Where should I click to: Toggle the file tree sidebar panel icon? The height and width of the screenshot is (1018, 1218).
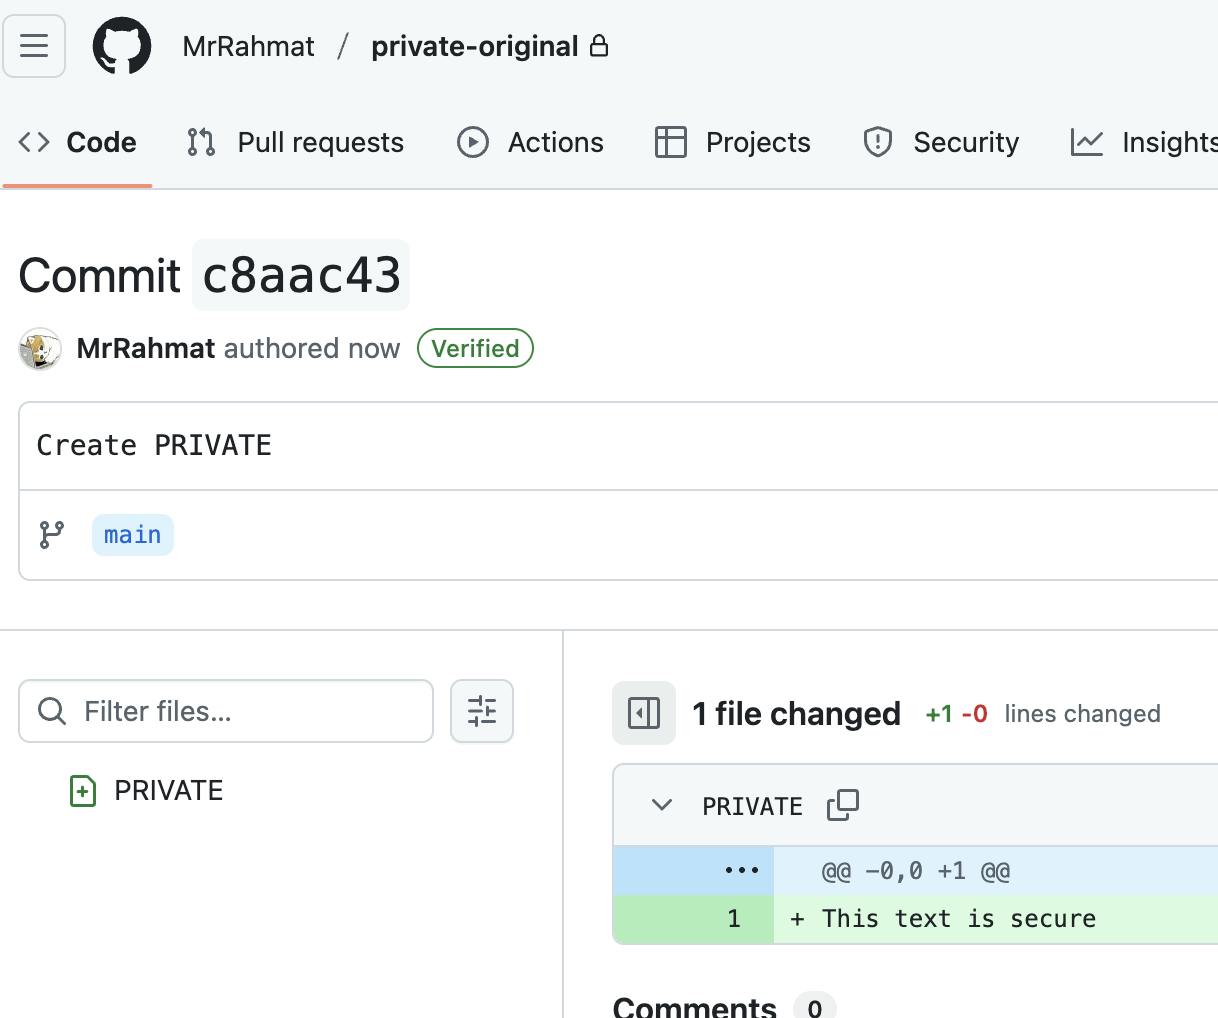click(644, 713)
